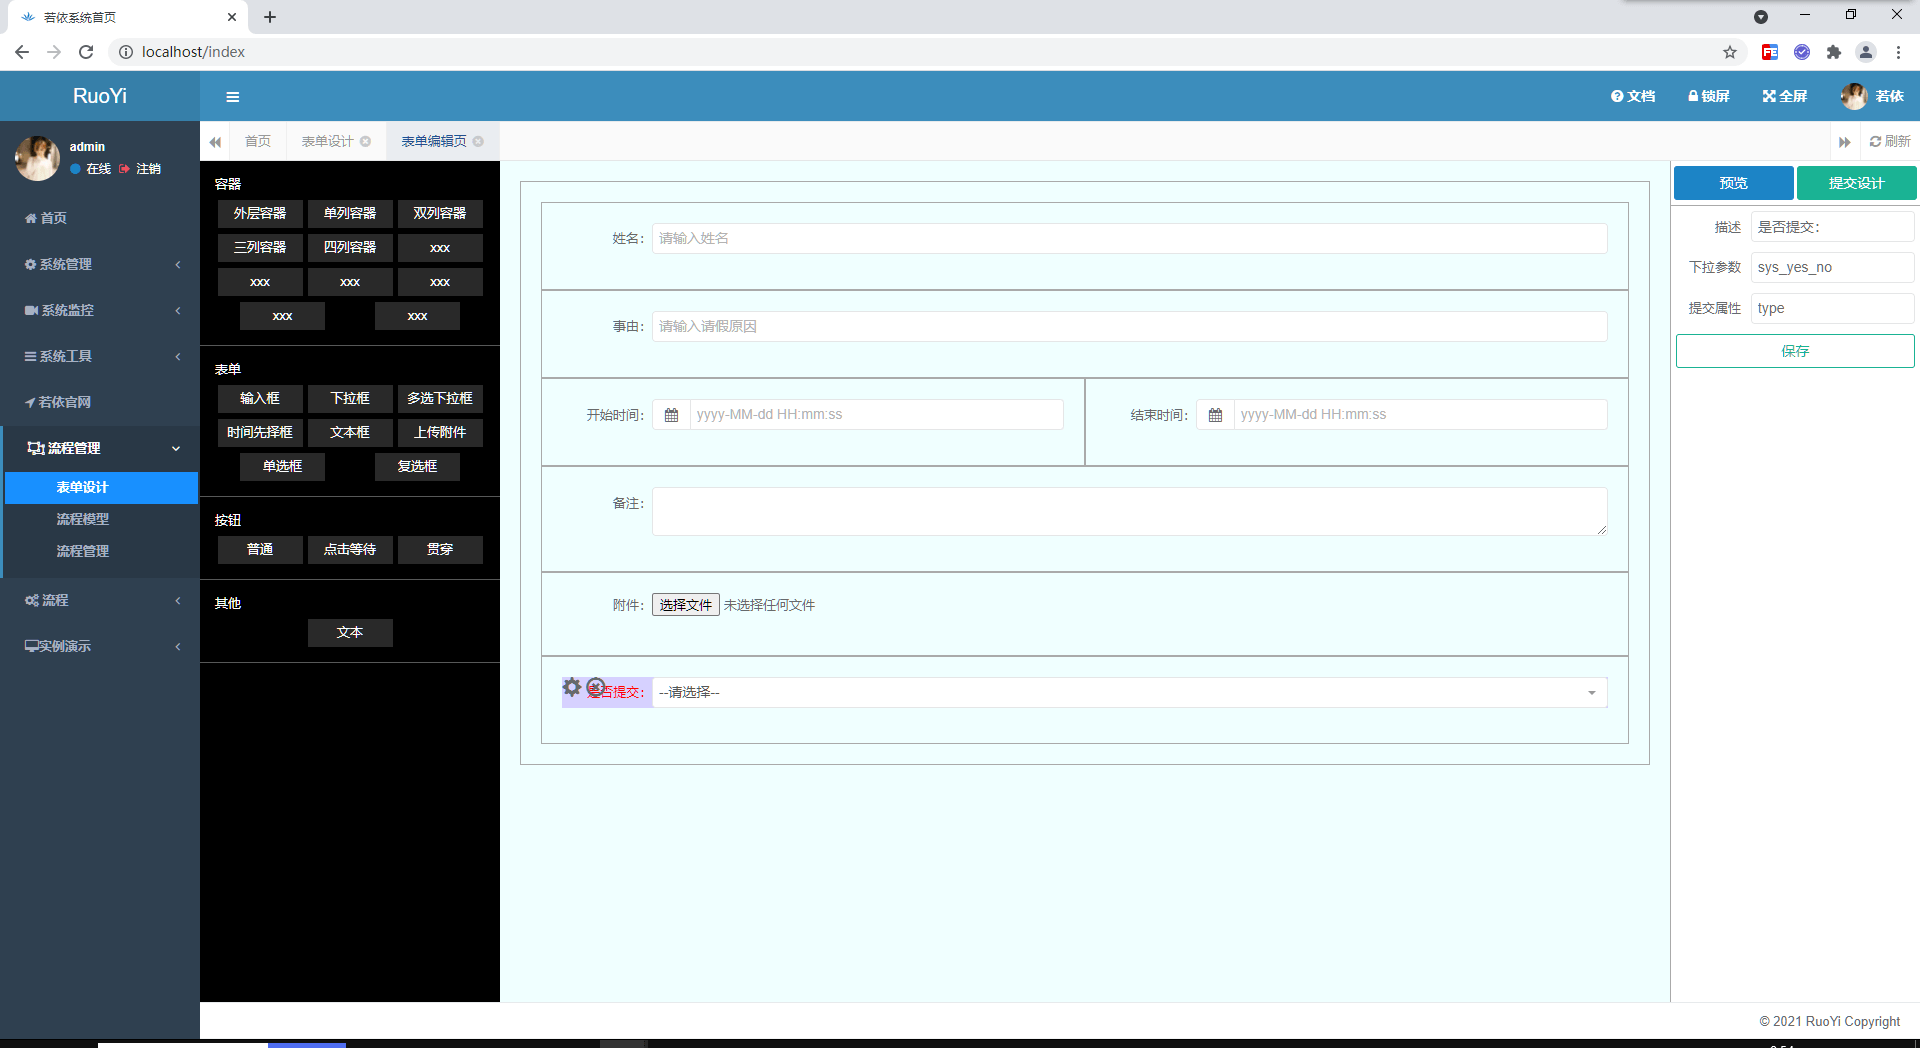
Task: Click the 注销 logout link
Action: (x=140, y=169)
